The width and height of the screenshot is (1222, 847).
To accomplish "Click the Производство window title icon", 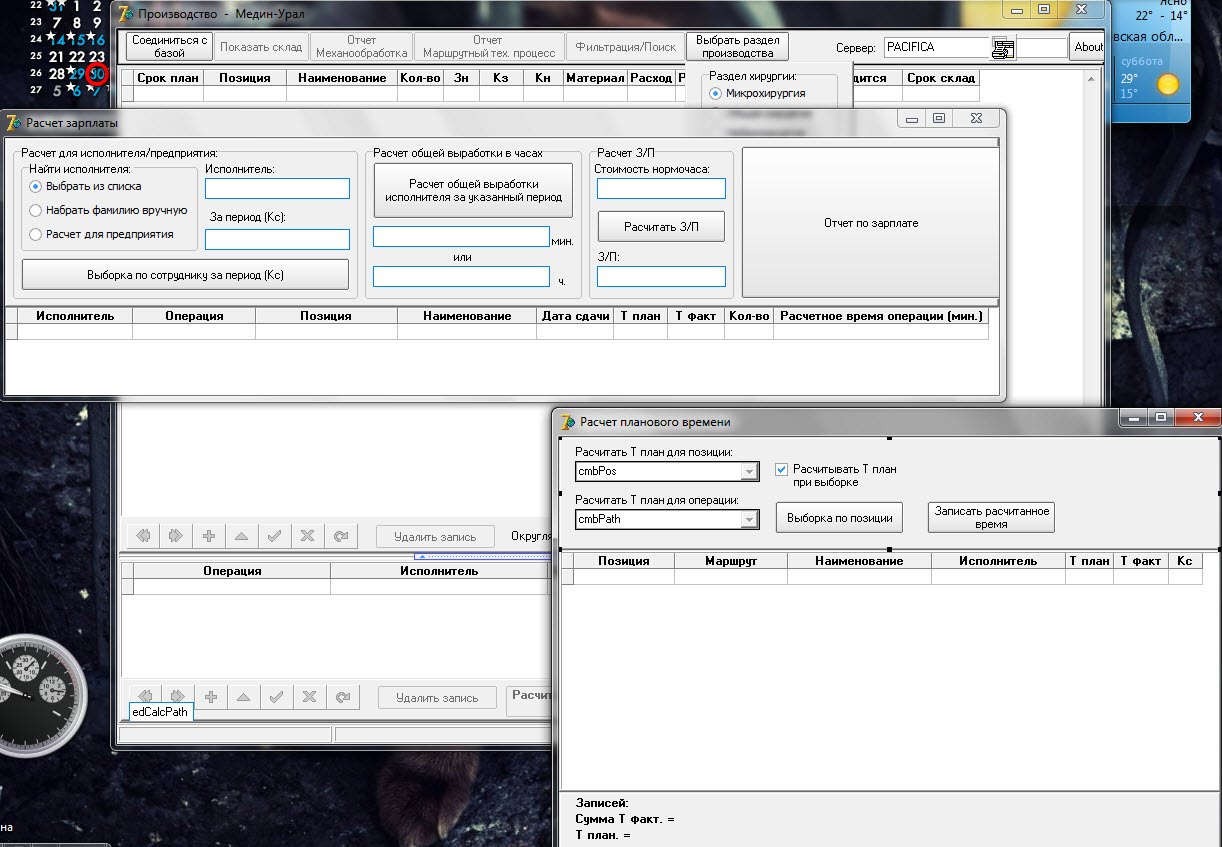I will click(126, 14).
